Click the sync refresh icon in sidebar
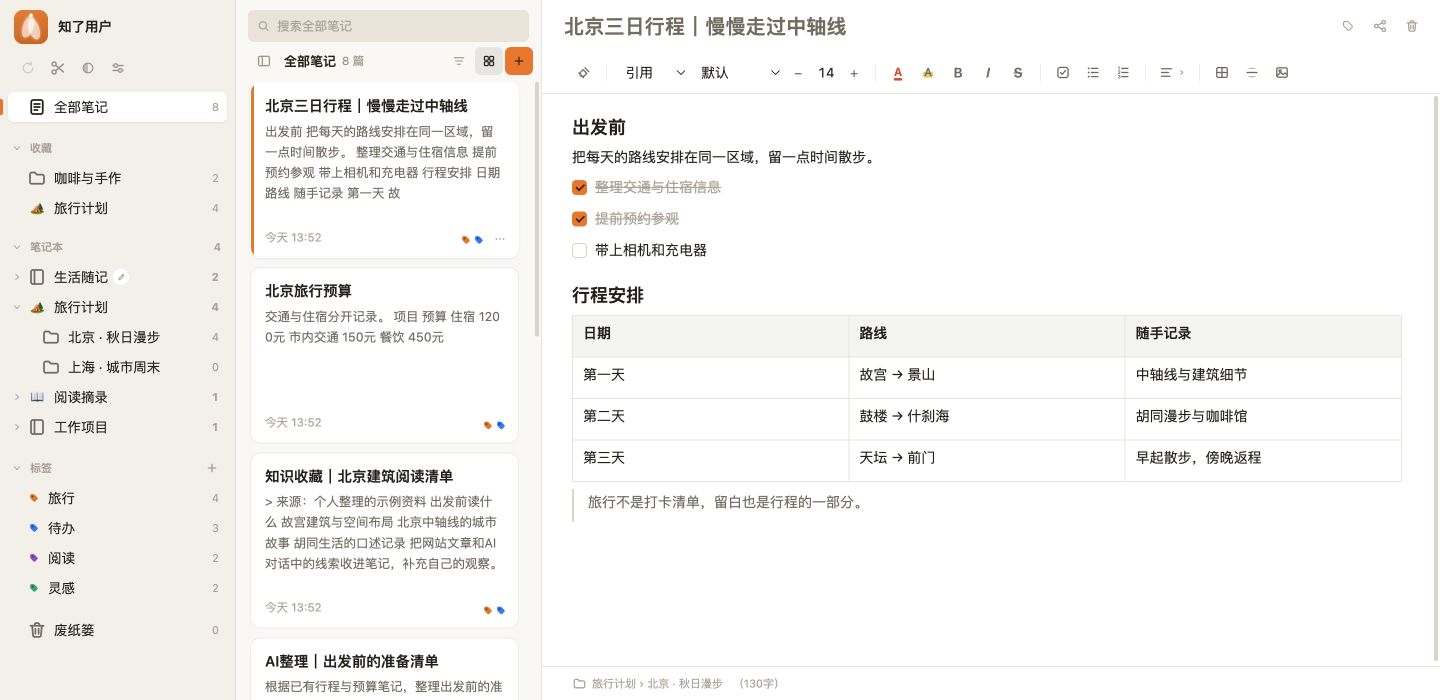Viewport: 1440px width, 700px height. [28, 68]
